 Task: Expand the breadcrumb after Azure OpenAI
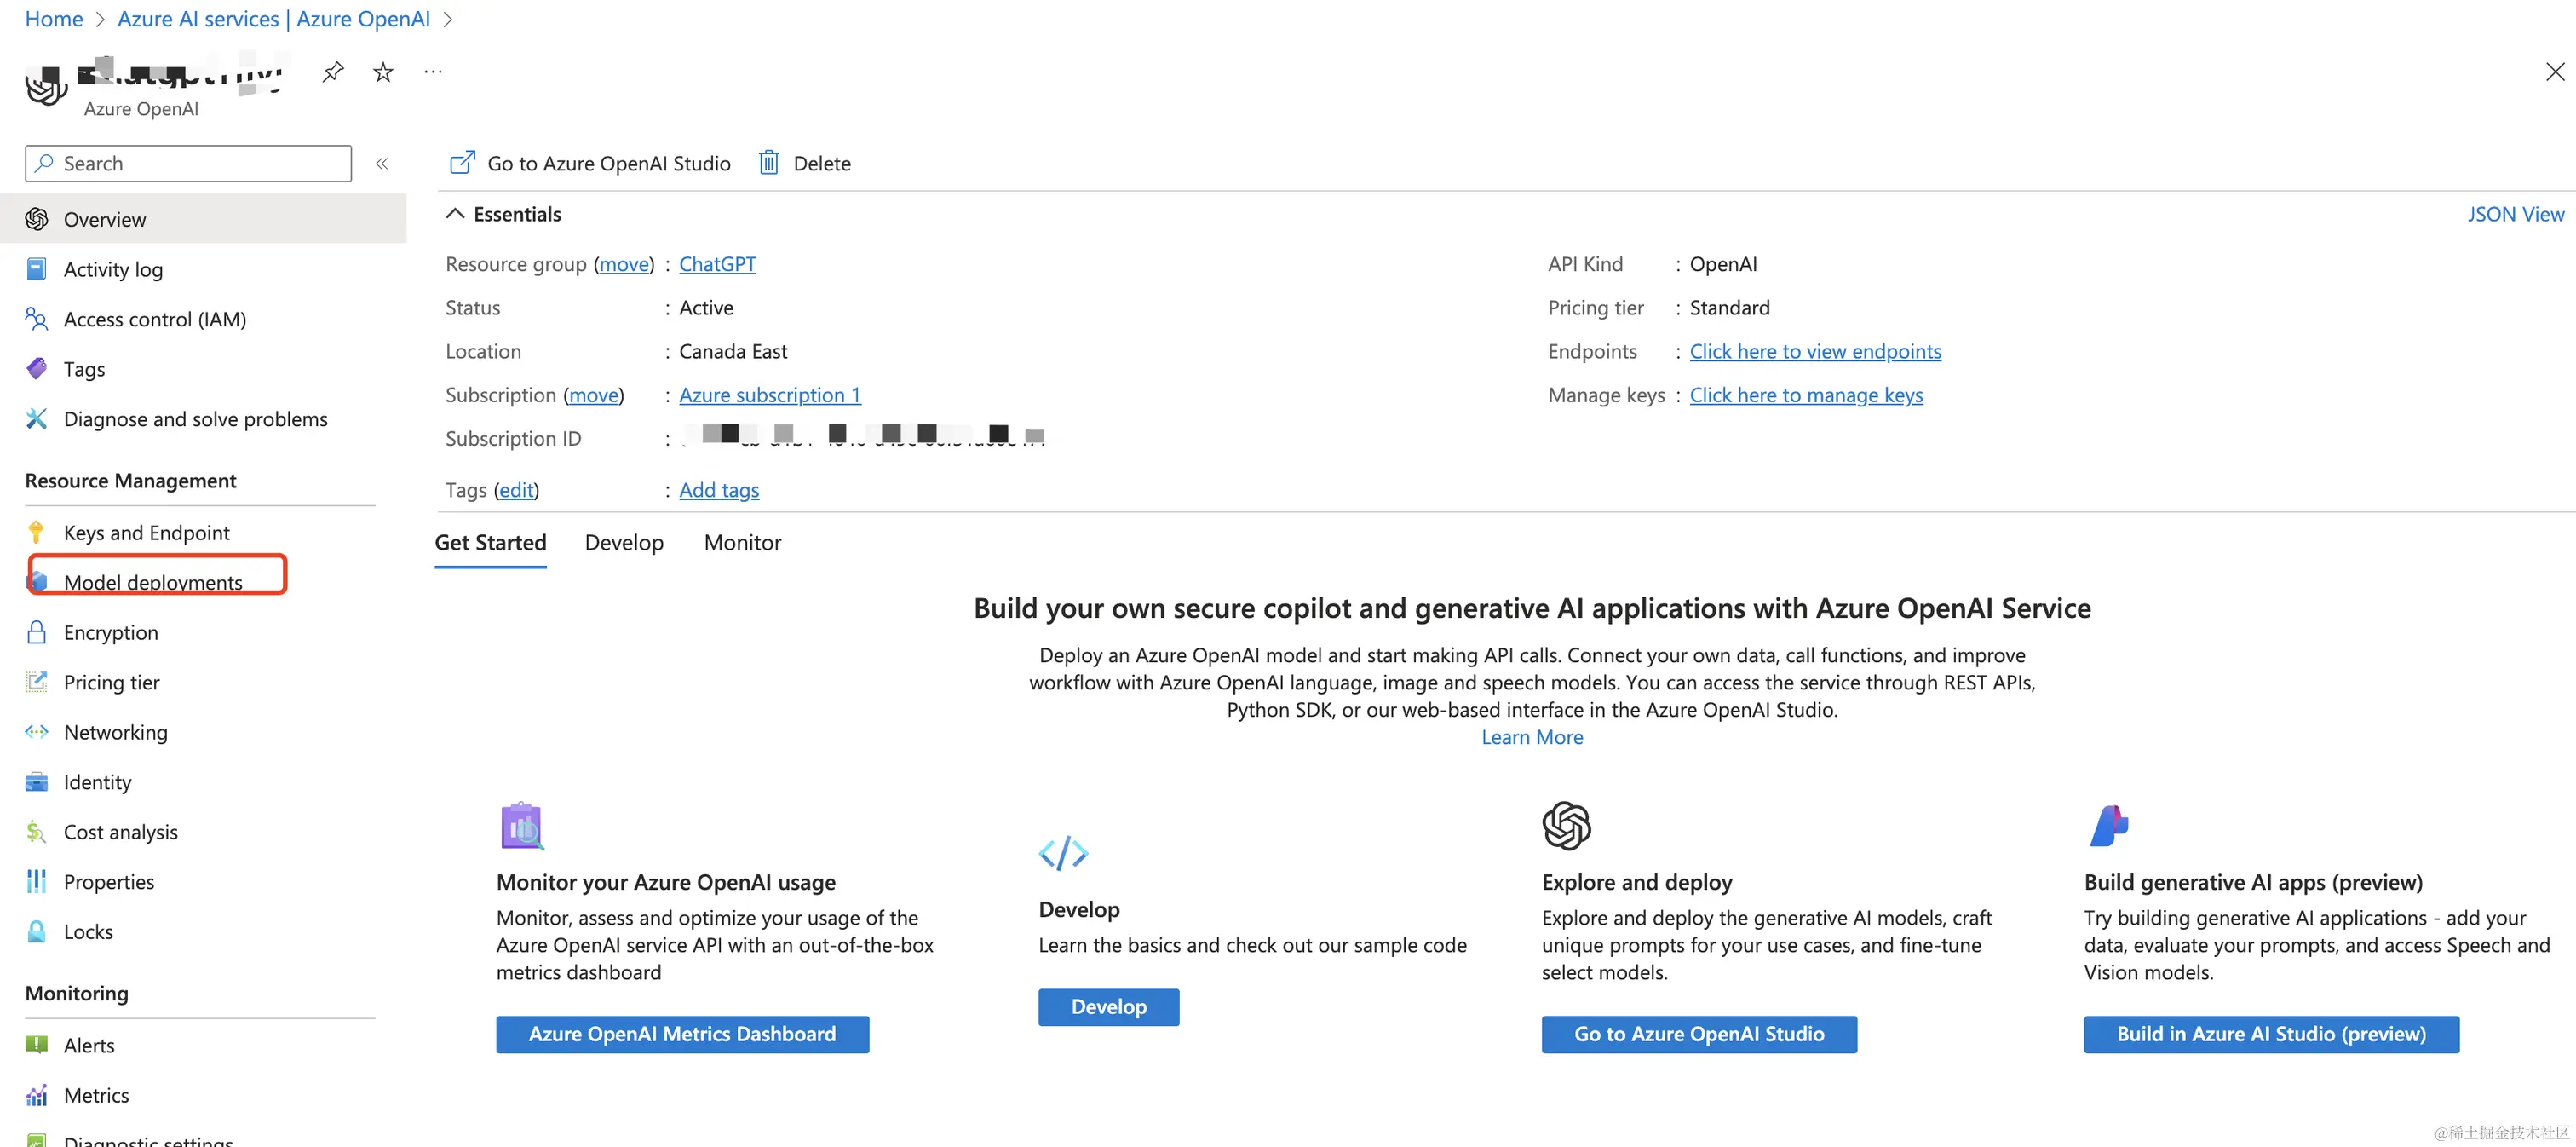448,19
